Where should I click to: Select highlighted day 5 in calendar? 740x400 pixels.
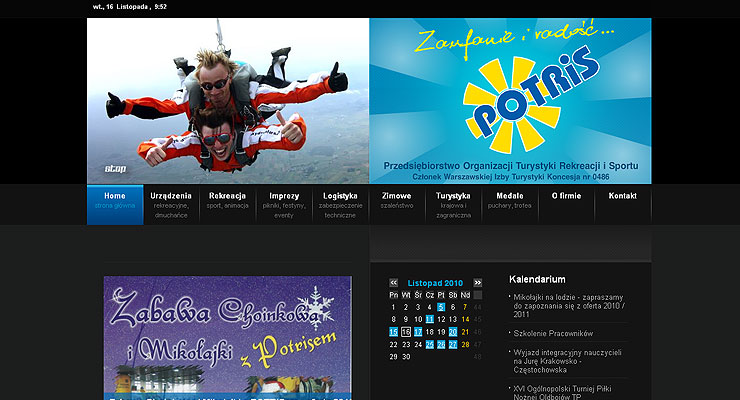click(441, 307)
